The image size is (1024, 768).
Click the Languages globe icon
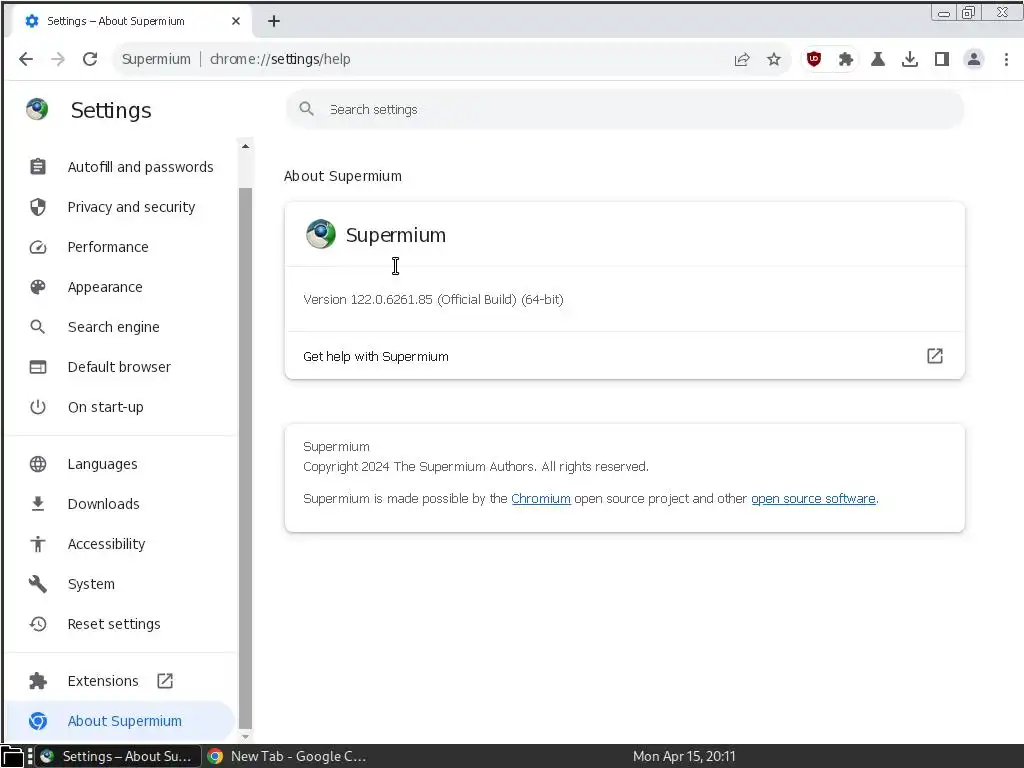(x=38, y=464)
